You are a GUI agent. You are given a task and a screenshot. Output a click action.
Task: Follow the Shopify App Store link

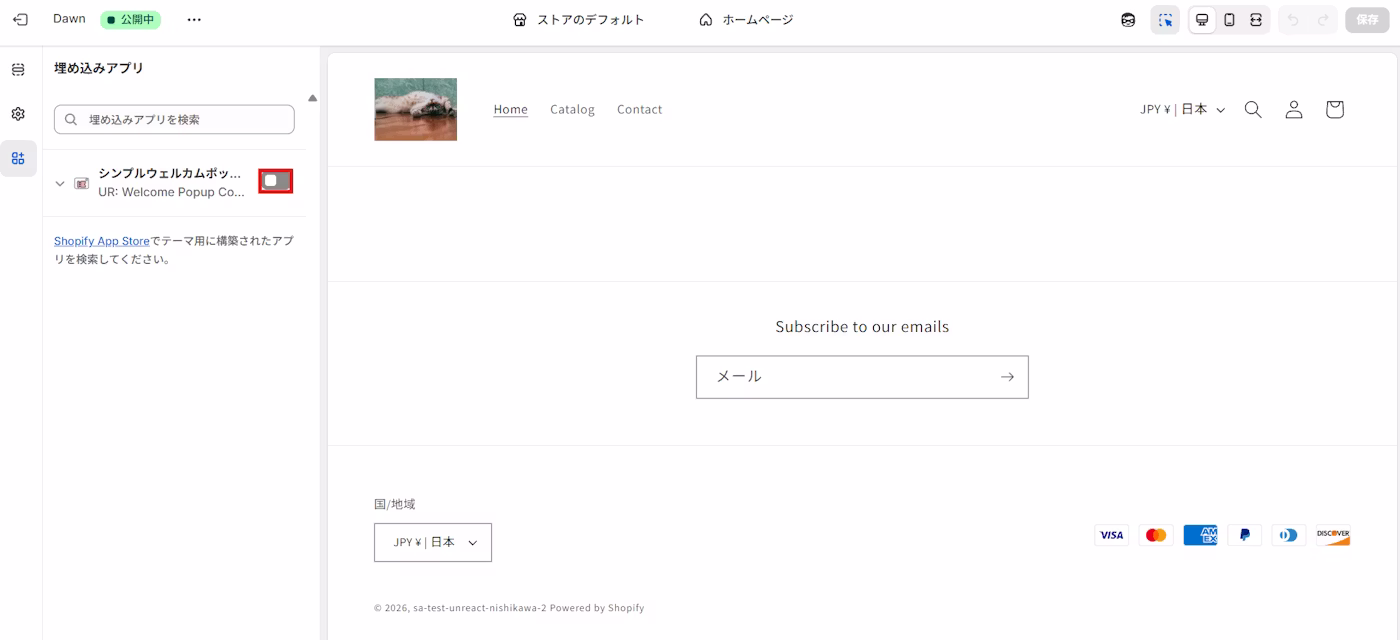coord(101,241)
